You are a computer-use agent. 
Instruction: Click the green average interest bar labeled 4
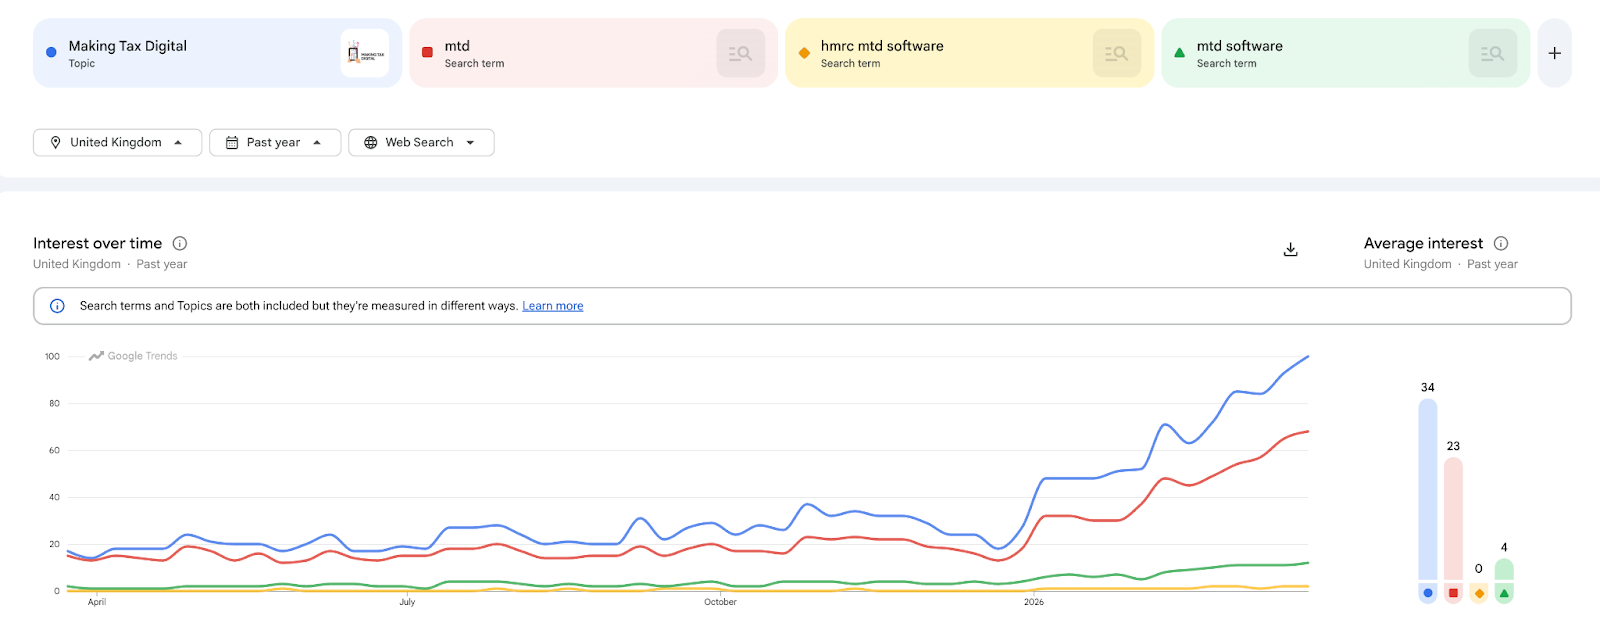coord(1504,569)
